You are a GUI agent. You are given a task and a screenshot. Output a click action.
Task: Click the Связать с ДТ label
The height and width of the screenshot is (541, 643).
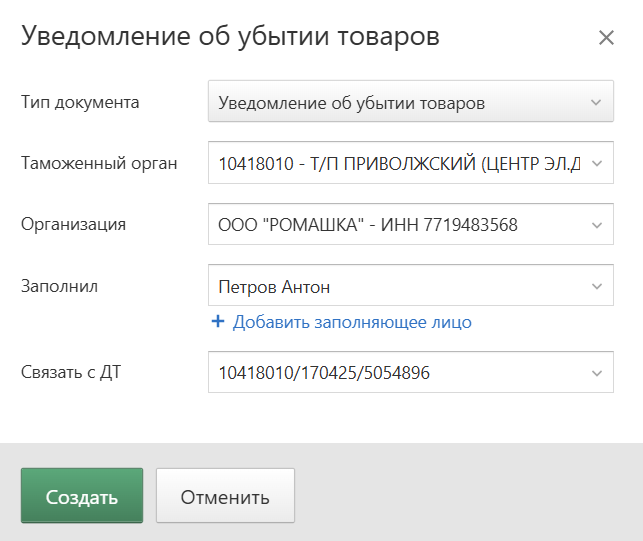pos(71,372)
